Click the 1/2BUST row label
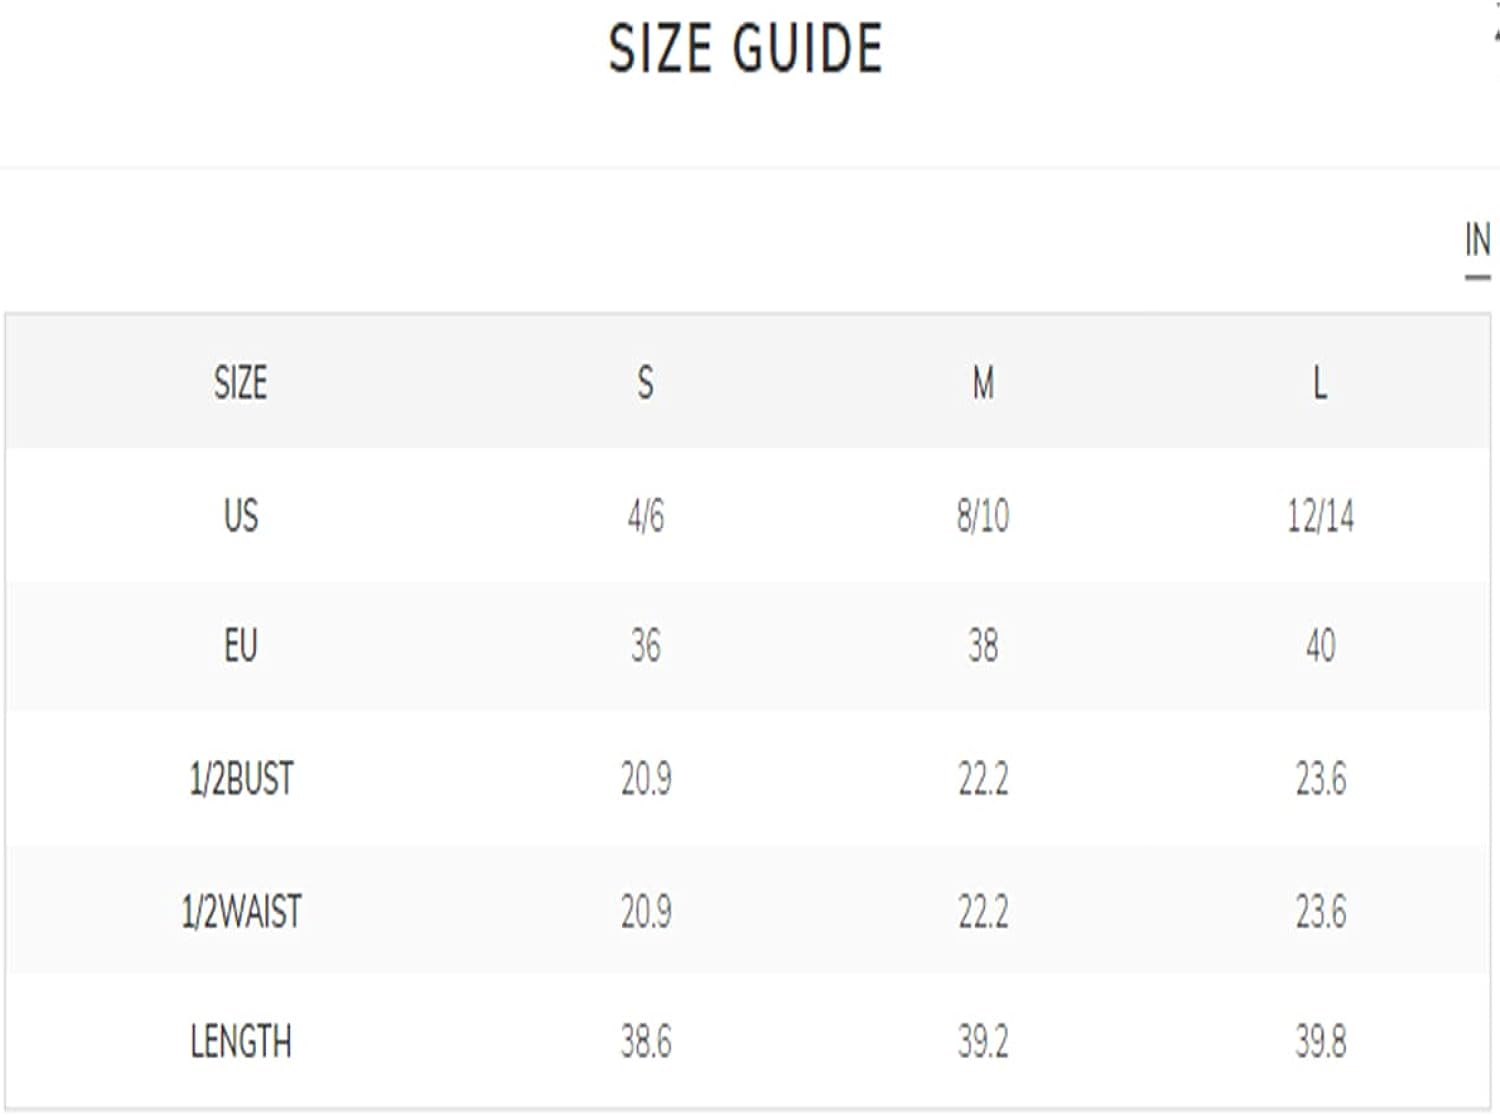 pos(241,778)
